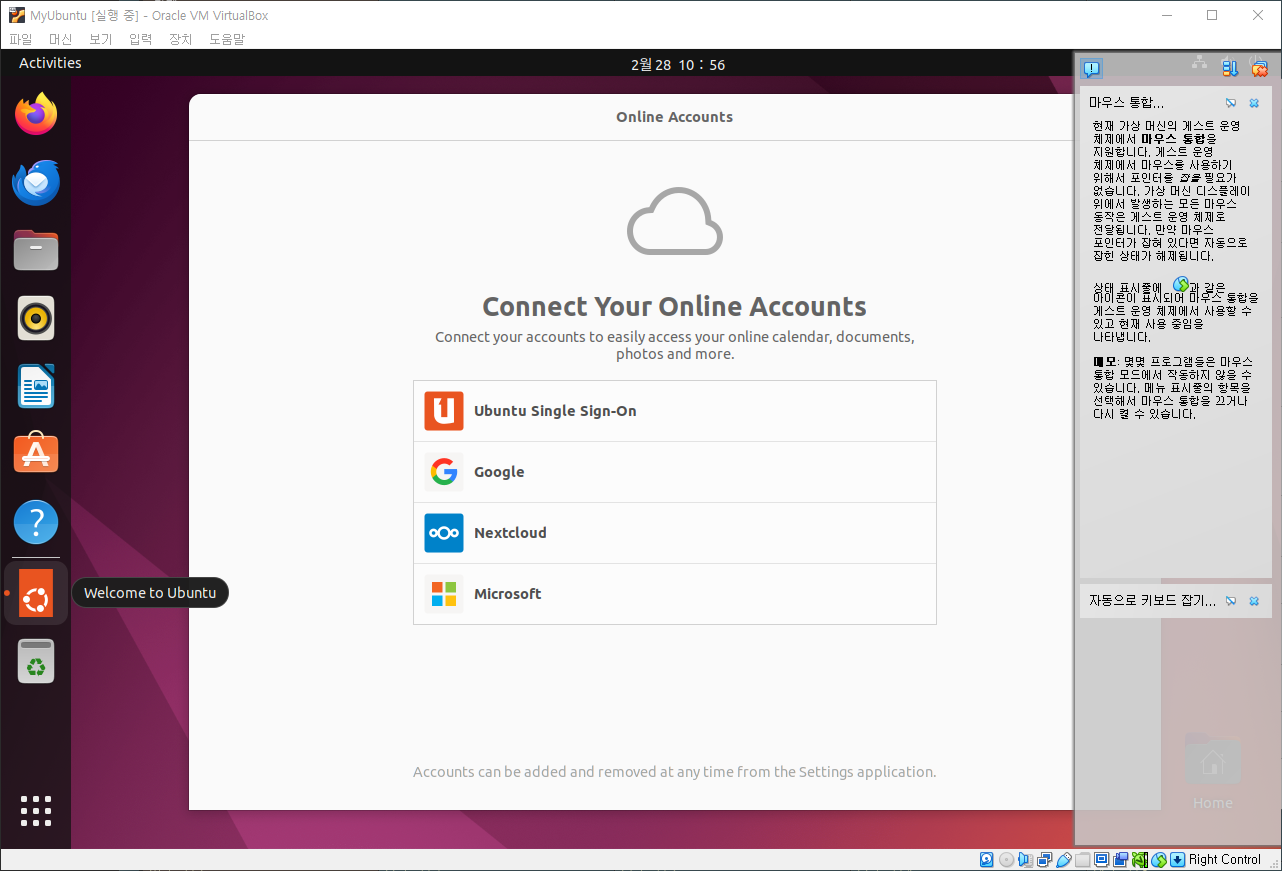This screenshot has width=1282, height=871.
Task: Open the Home folder on the desktop
Action: coord(1212,770)
